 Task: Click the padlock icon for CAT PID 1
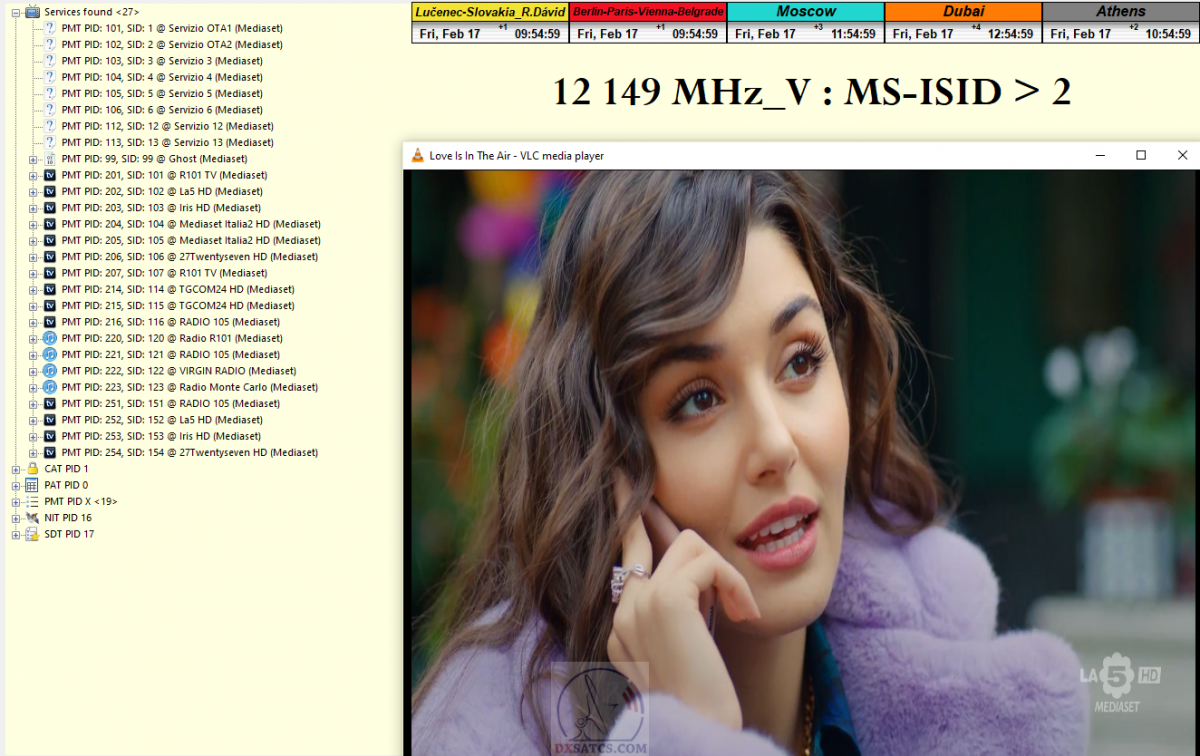point(32,469)
